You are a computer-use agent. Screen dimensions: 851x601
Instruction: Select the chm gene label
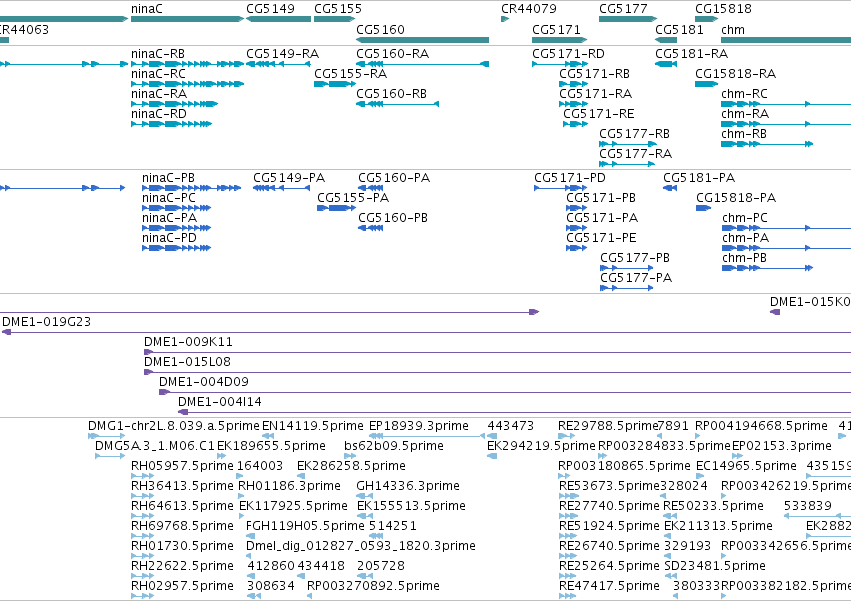(x=733, y=29)
